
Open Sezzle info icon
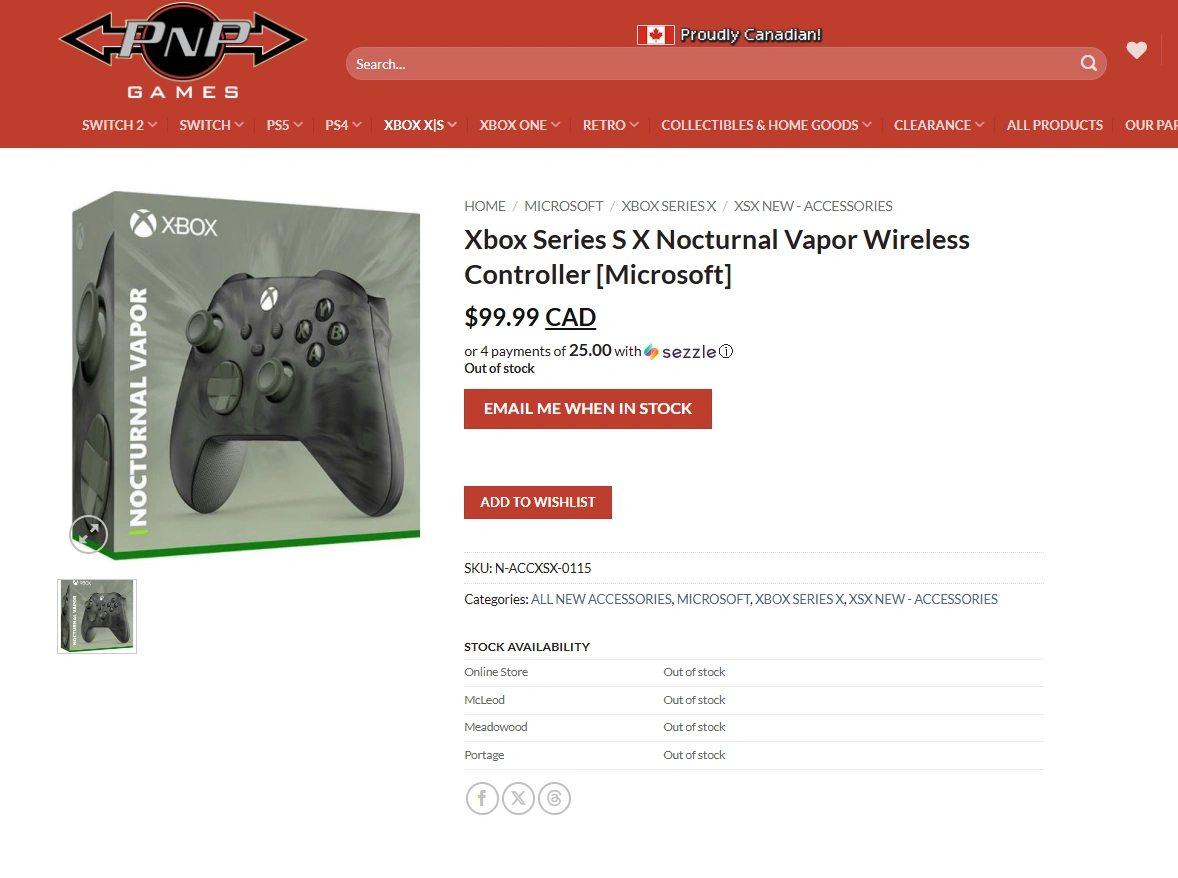click(726, 352)
